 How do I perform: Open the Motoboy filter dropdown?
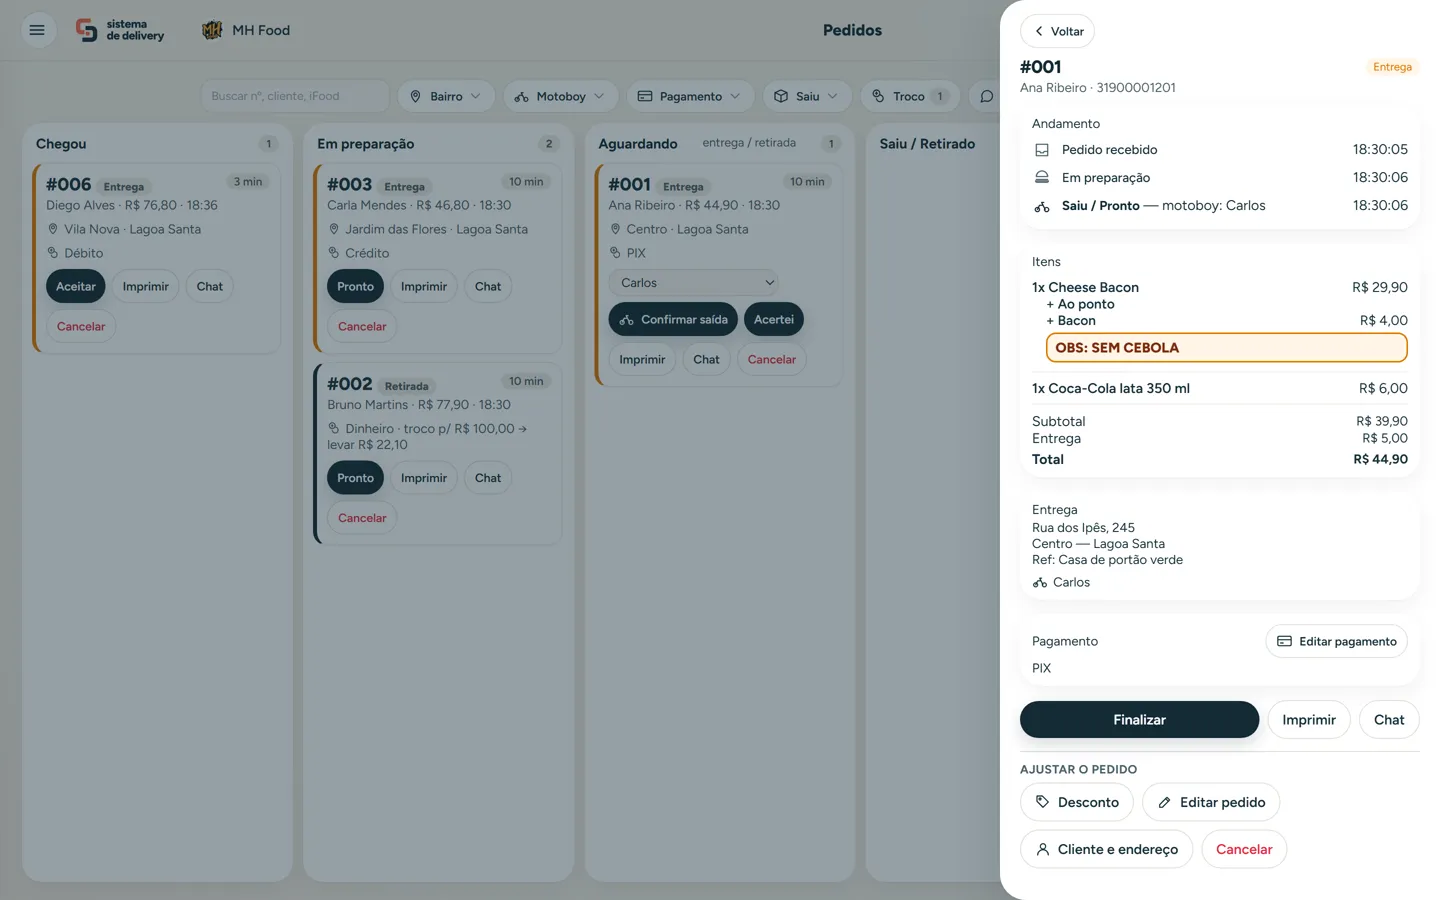point(560,96)
